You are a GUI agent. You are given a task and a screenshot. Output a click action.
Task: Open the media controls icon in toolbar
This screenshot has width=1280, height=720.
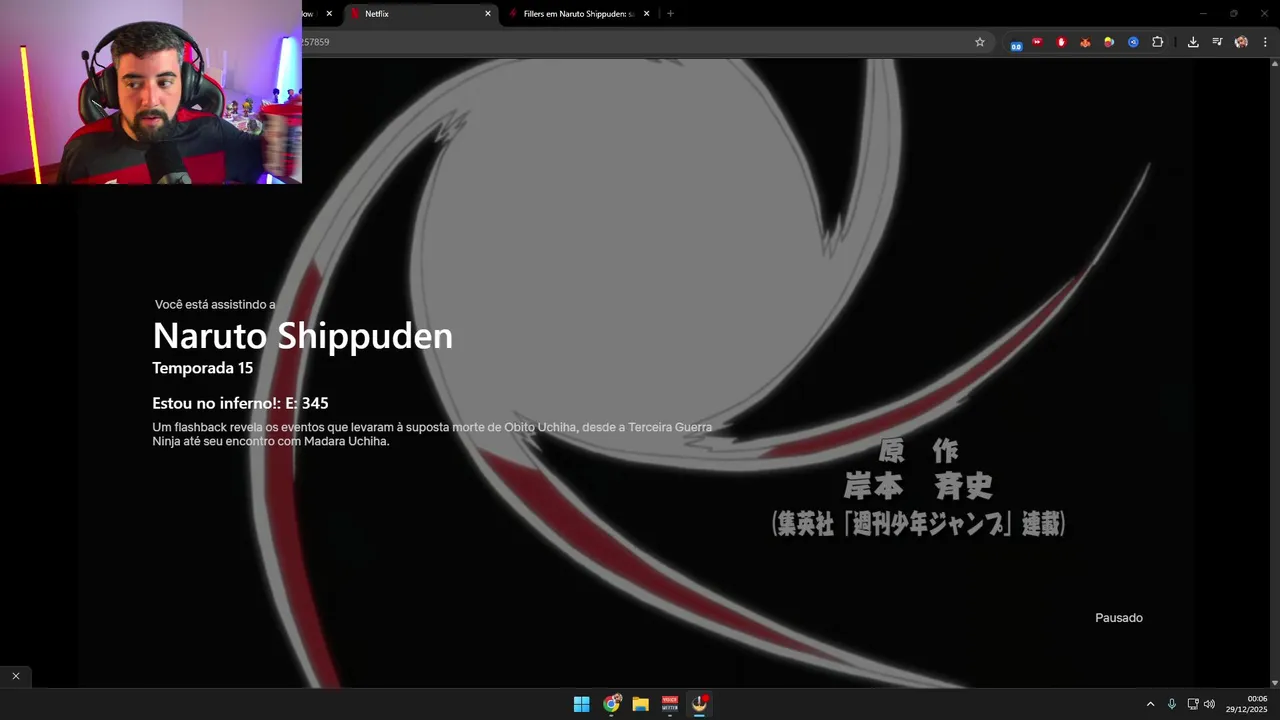(x=1217, y=42)
